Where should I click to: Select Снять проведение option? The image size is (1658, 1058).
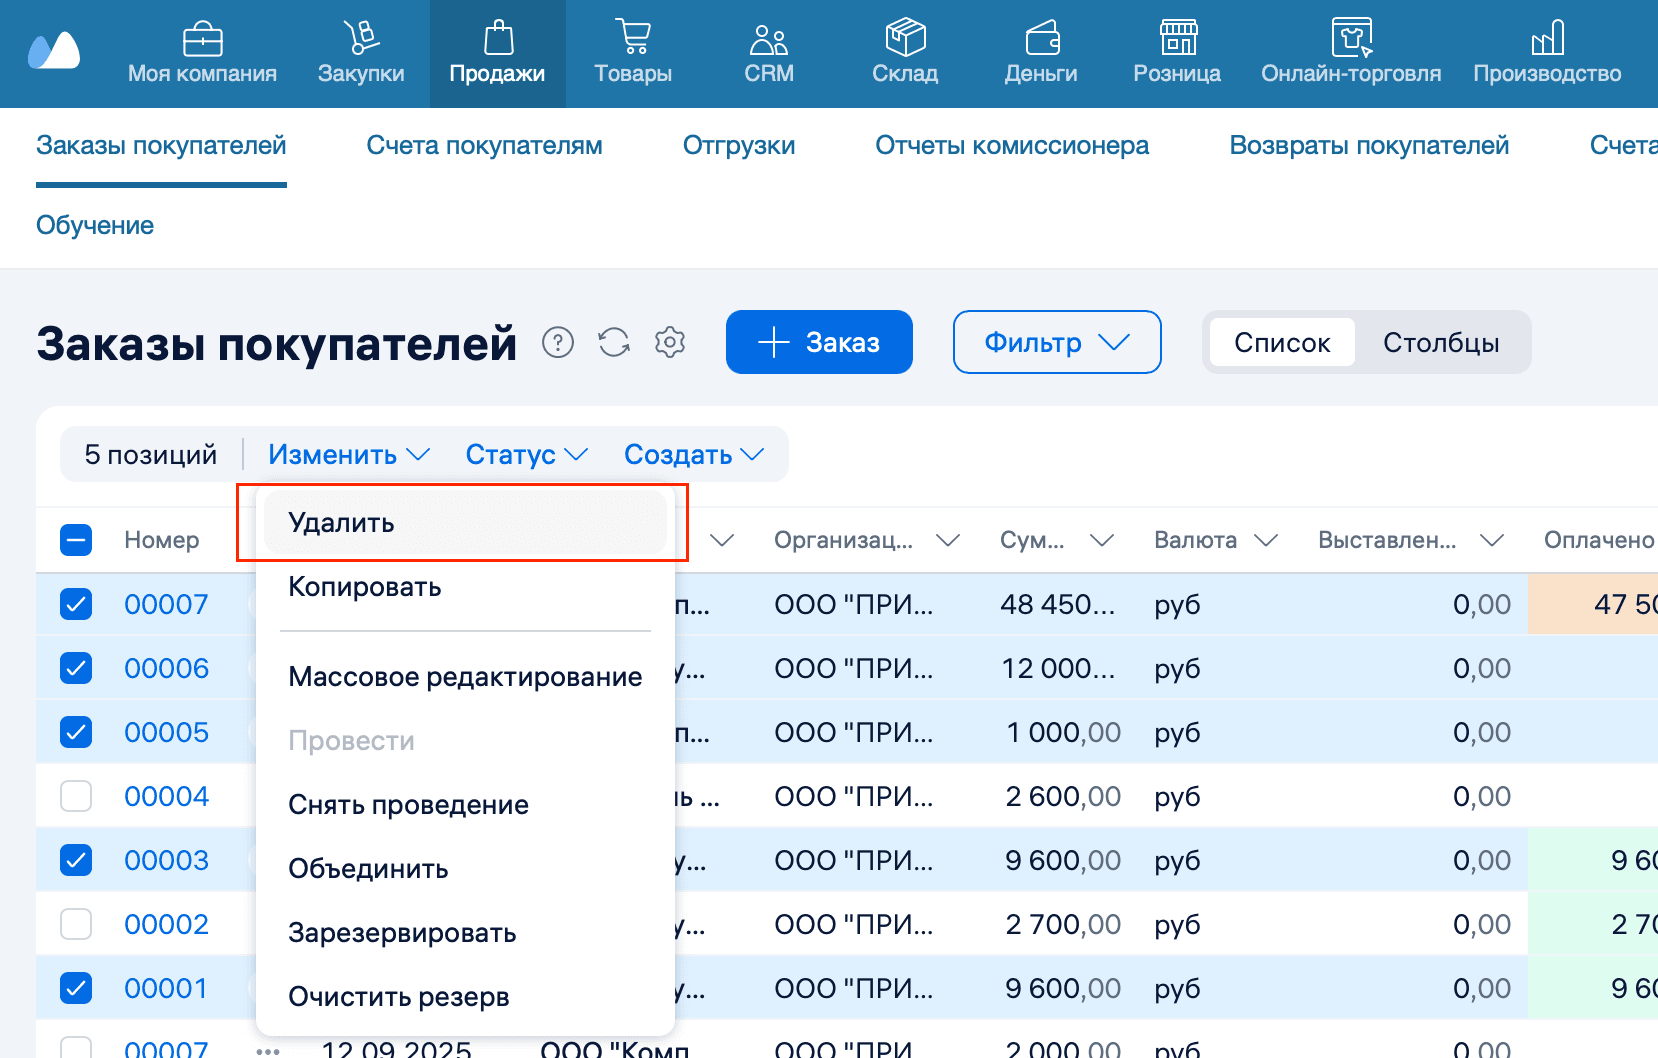(465, 805)
